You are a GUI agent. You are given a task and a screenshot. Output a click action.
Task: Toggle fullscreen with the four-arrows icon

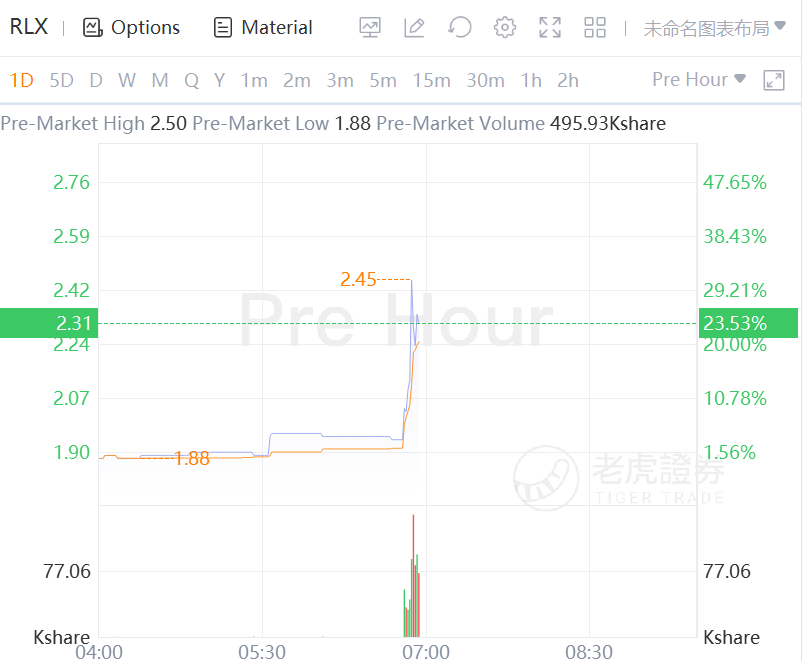click(x=550, y=27)
